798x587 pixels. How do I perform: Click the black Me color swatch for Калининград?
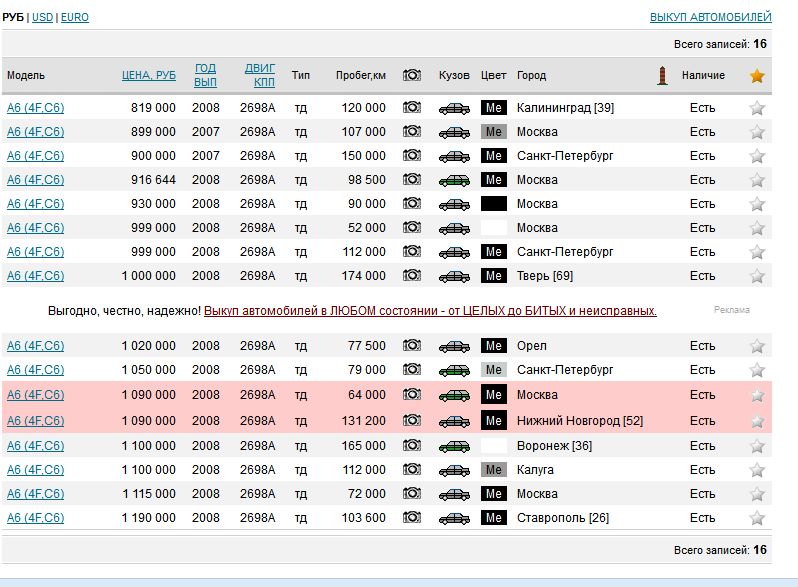494,107
